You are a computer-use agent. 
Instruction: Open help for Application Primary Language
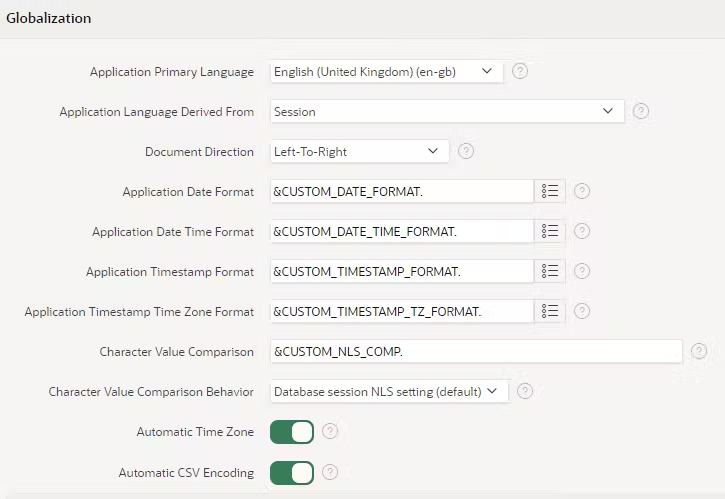(x=520, y=71)
